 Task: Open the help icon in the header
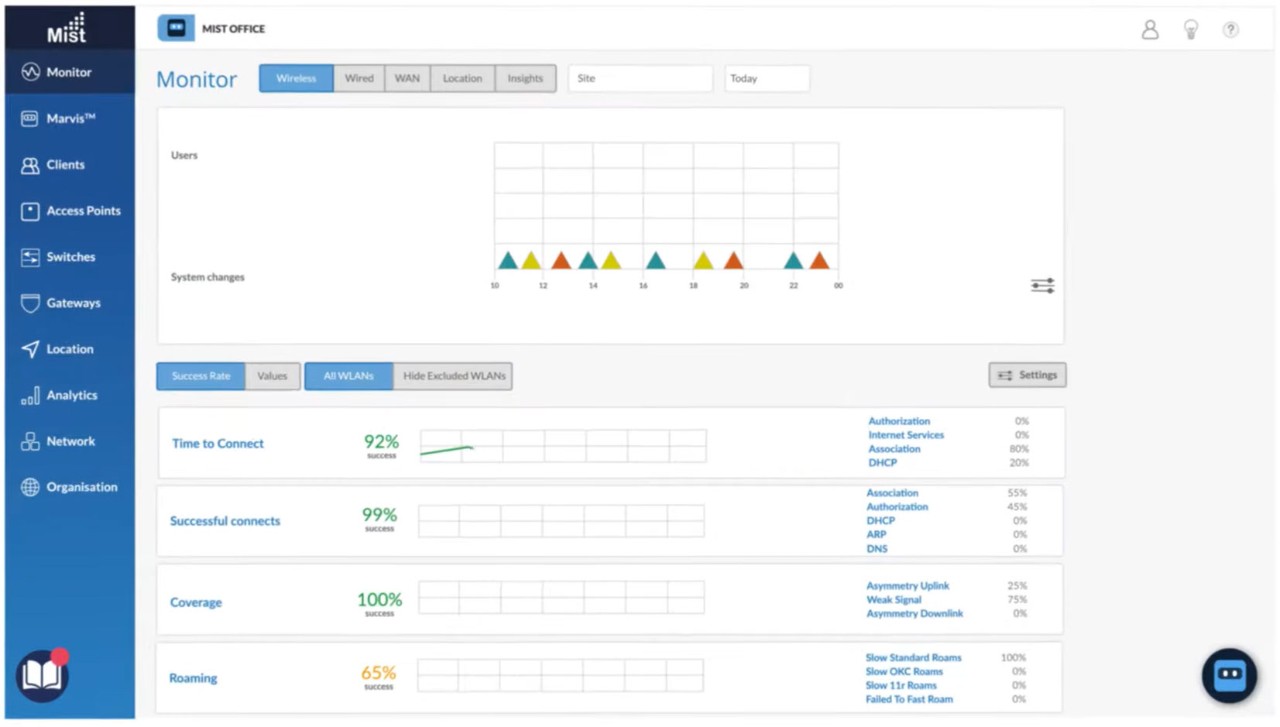coord(1230,30)
